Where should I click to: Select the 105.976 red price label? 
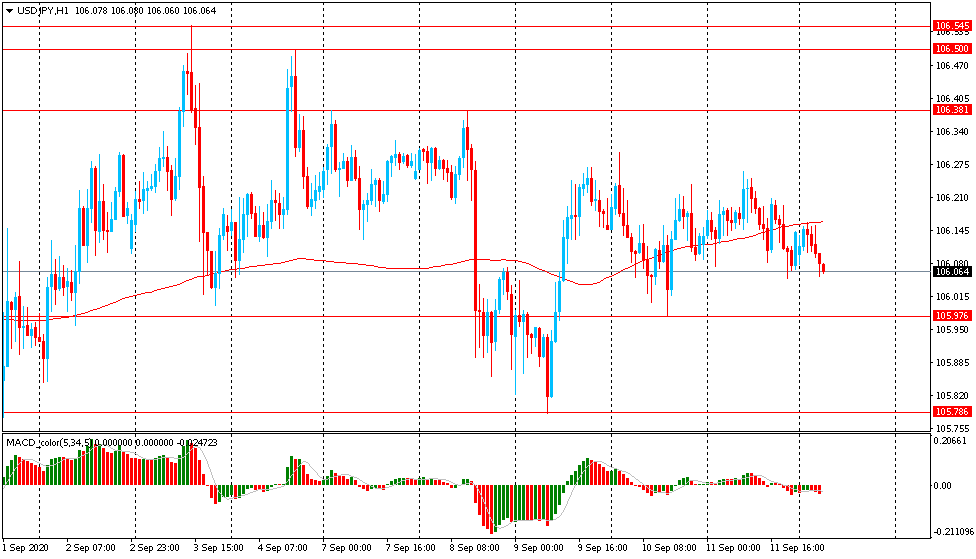(x=951, y=316)
